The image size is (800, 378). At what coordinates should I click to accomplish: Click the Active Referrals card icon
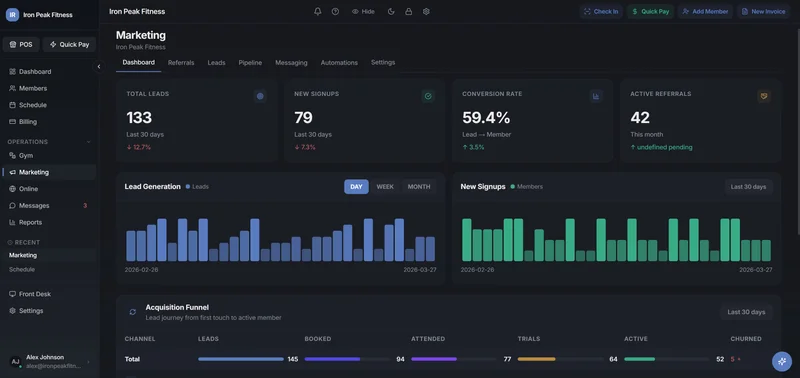pos(764,96)
